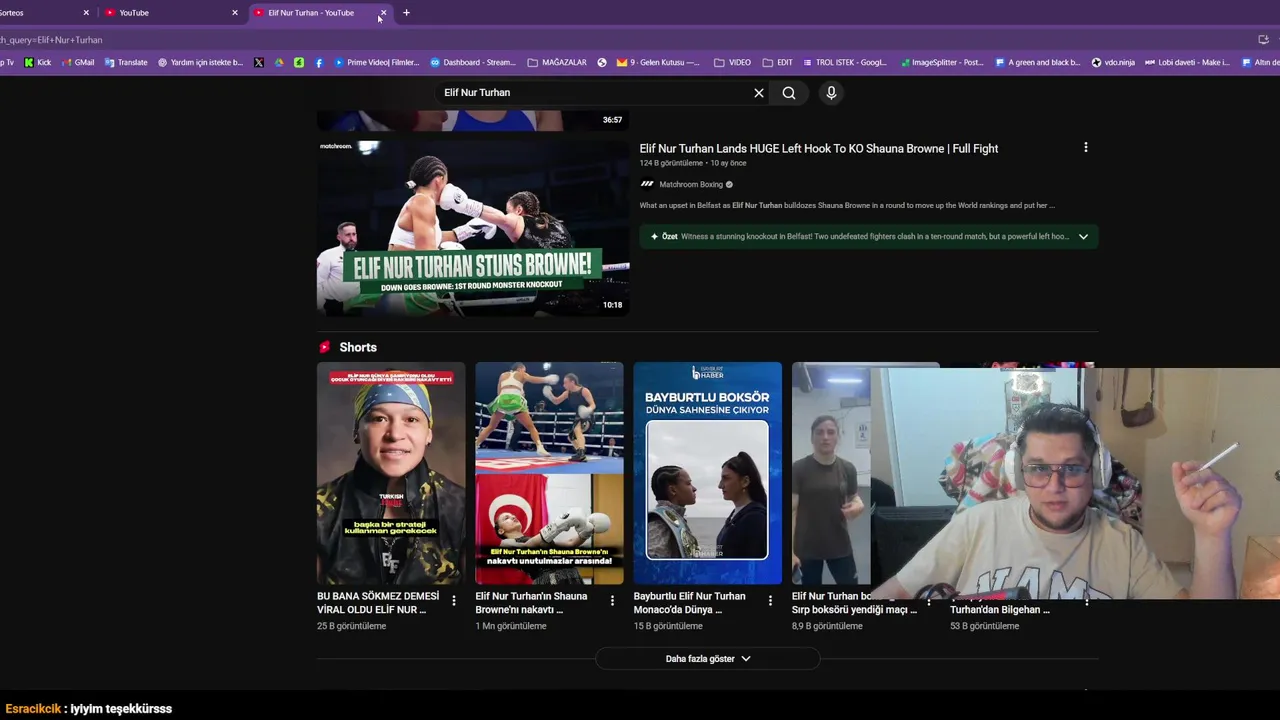Viewport: 1280px width, 720px height.
Task: Start voice search with the microphone icon
Action: tap(831, 93)
